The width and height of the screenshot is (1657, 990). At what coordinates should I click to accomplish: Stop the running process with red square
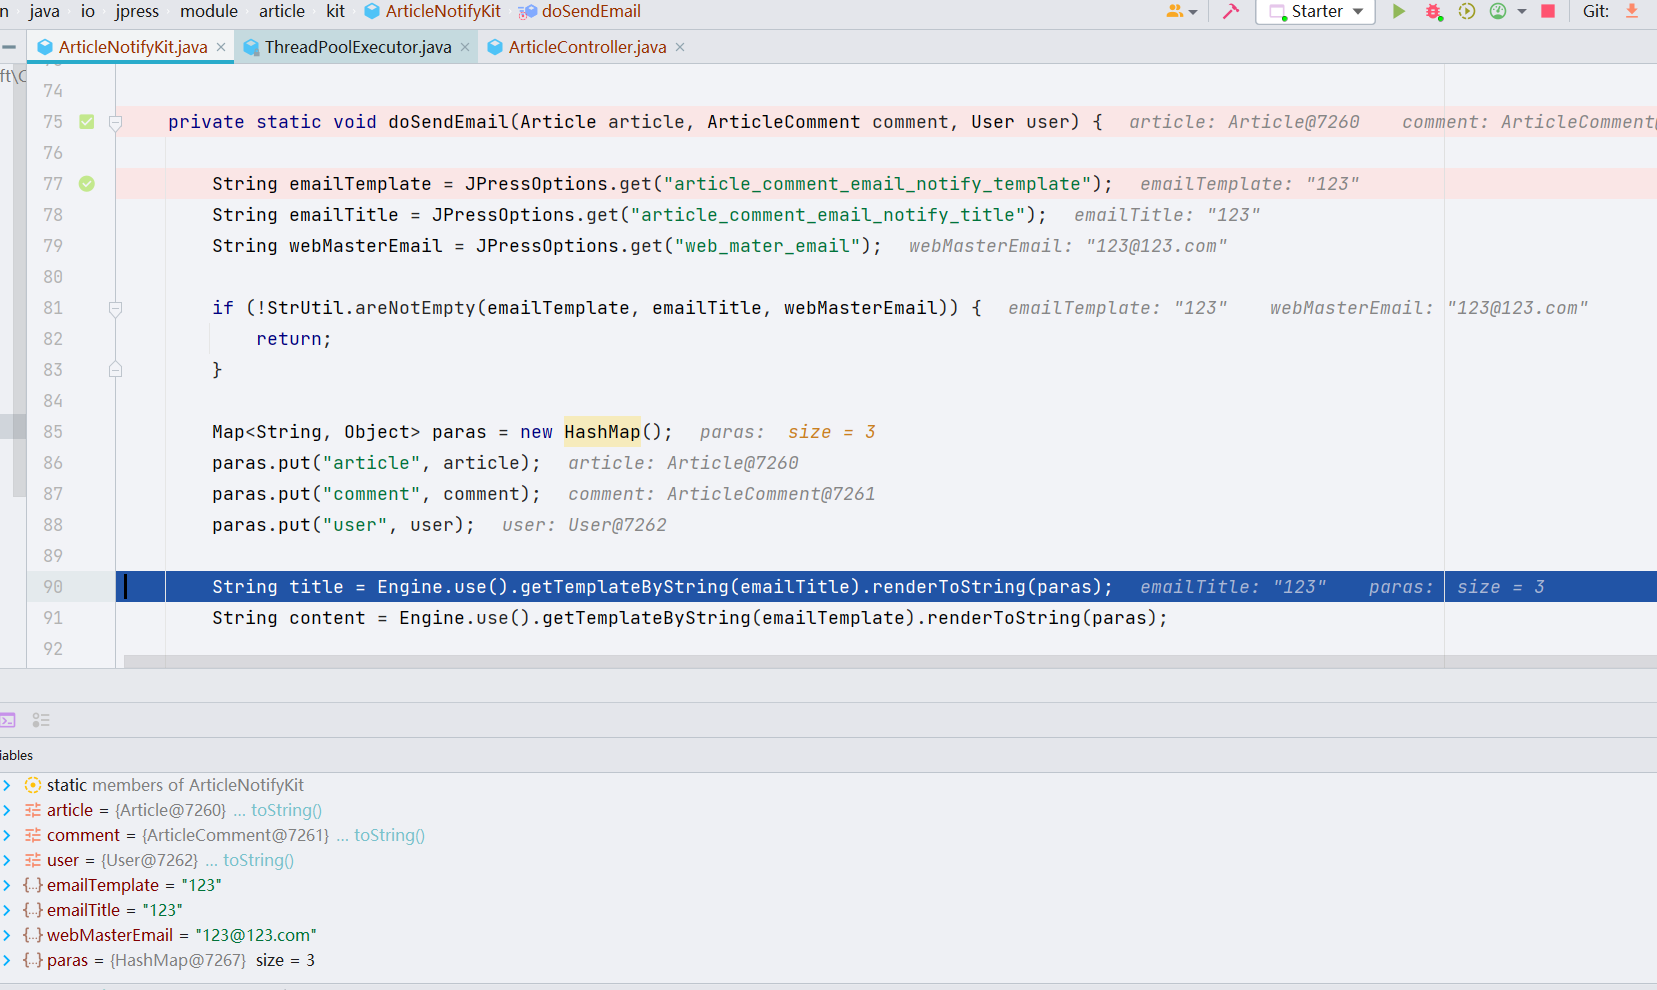tap(1548, 12)
